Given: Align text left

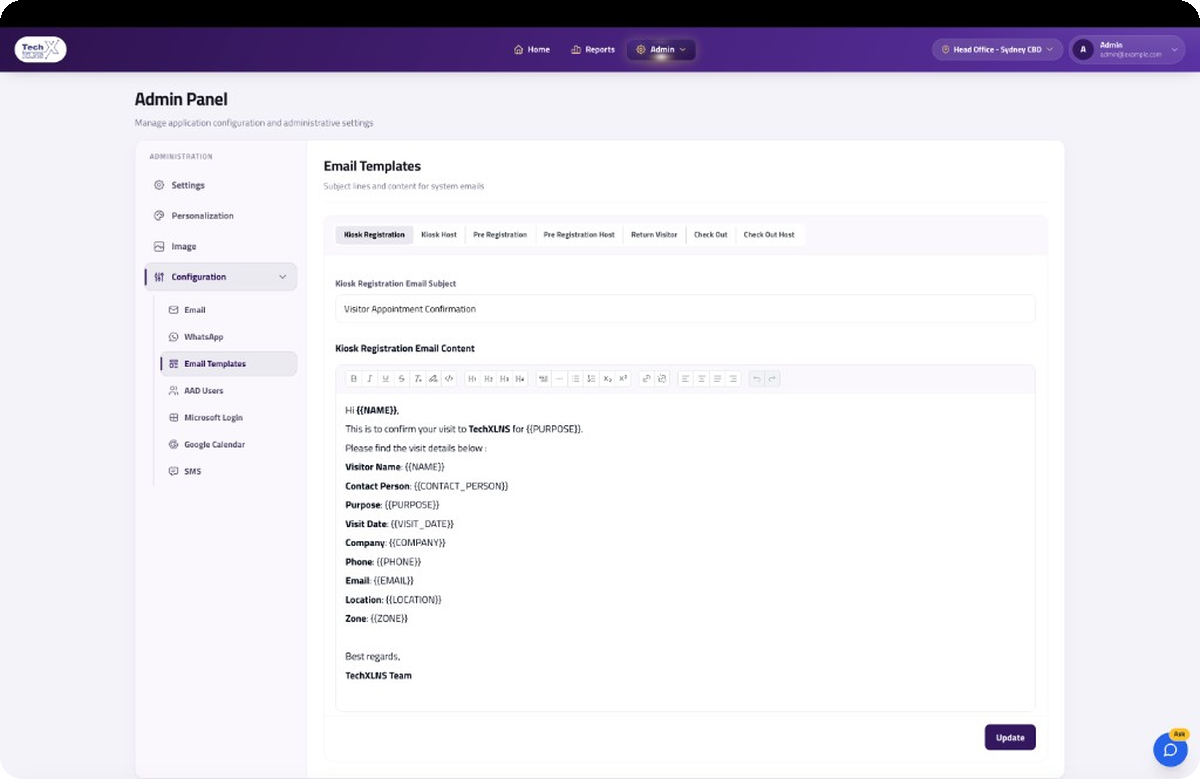Looking at the screenshot, I should coord(685,379).
